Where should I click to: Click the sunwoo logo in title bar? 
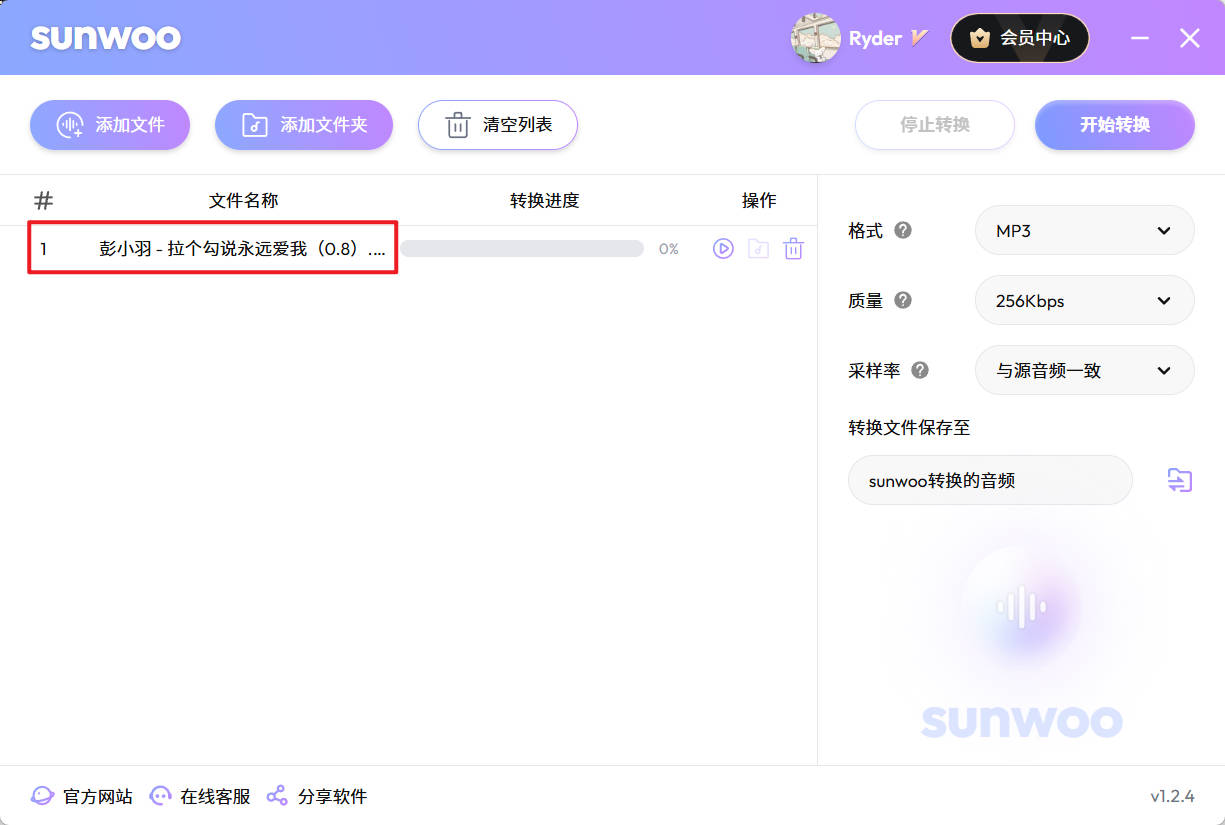(x=106, y=38)
